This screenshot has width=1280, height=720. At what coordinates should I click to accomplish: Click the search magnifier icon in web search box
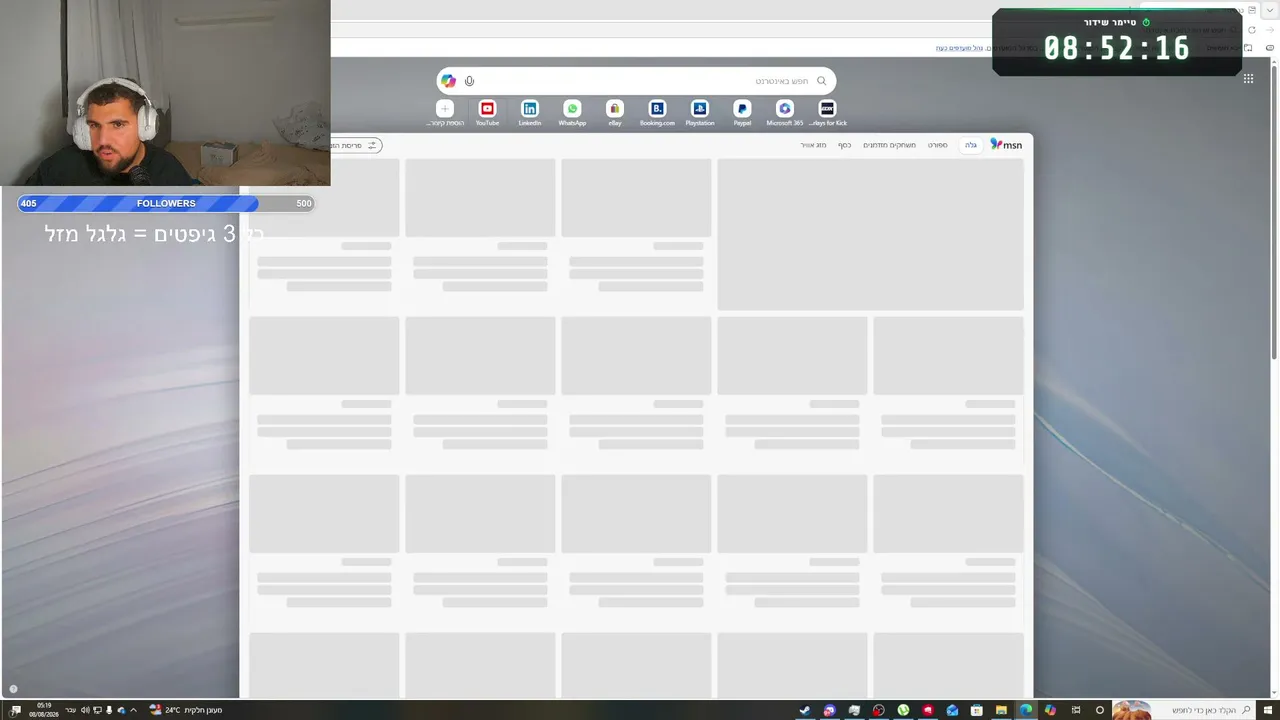[822, 81]
